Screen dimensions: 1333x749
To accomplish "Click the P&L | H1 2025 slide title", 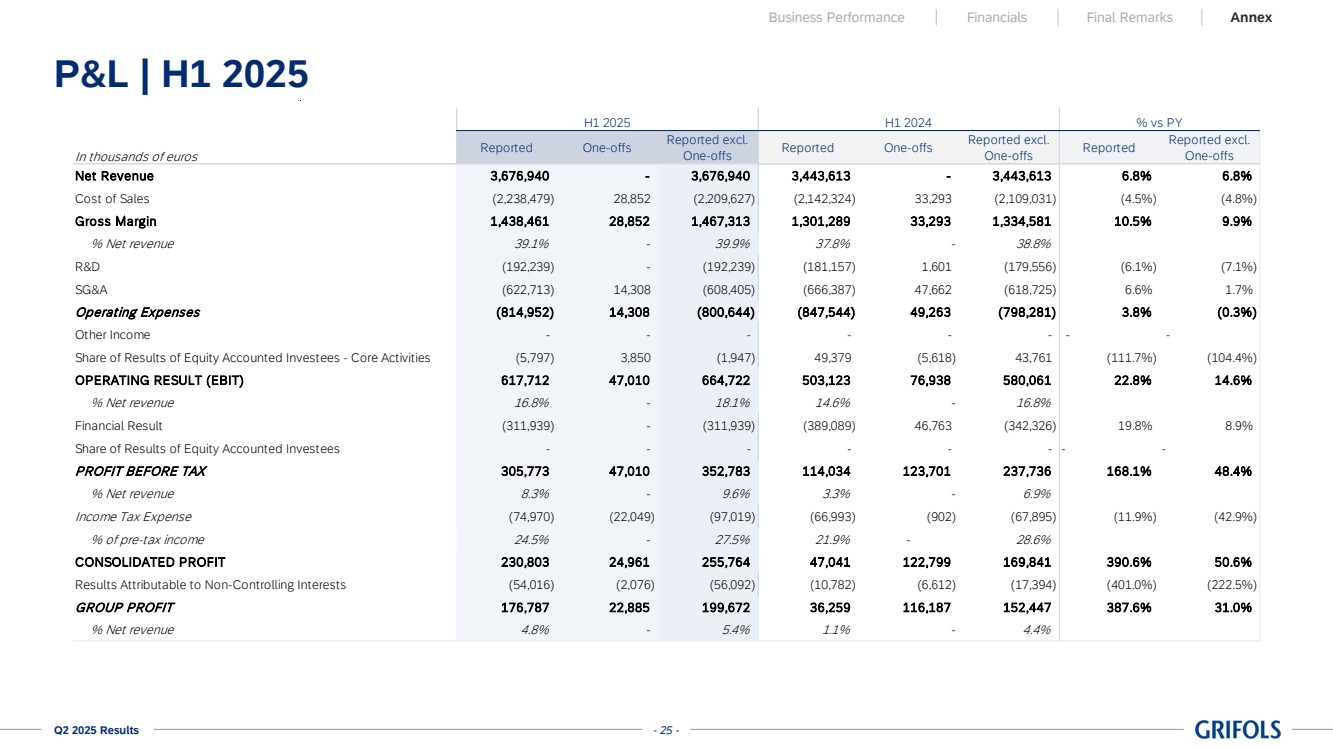I will 181,75.
